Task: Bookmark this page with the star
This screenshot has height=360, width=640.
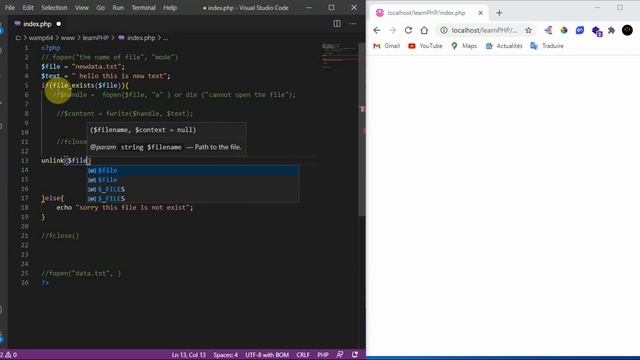Action: (x=529, y=30)
